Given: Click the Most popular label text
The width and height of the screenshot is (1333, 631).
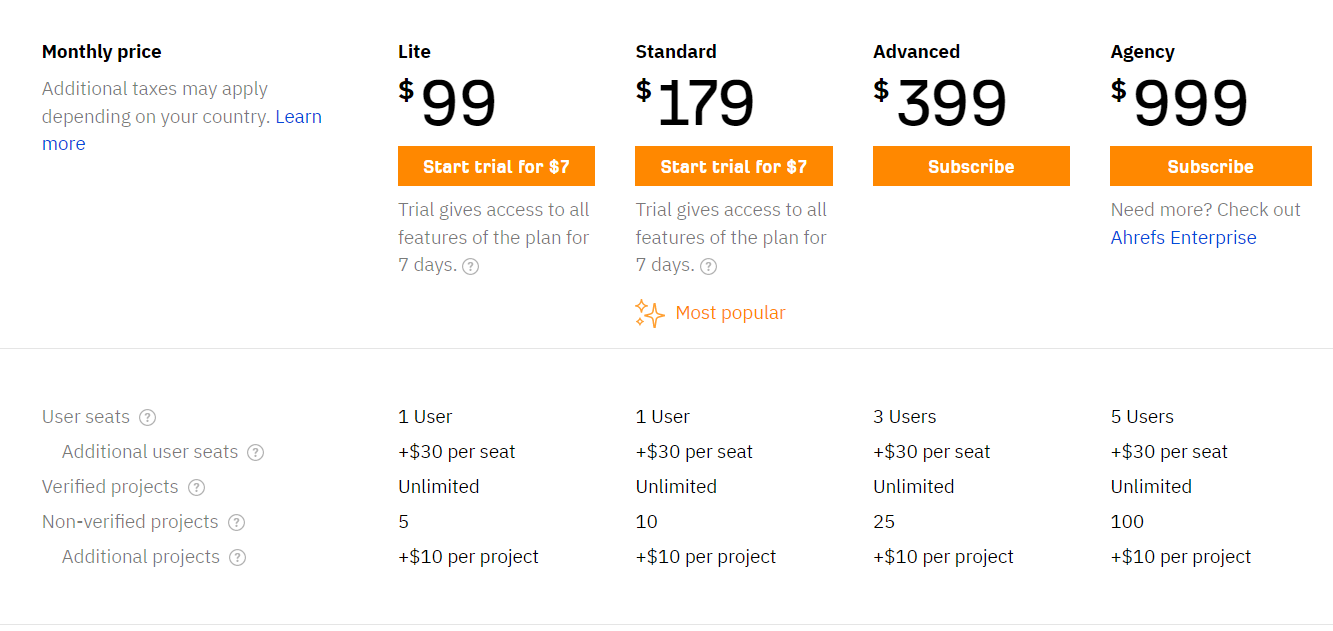Looking at the screenshot, I should tap(730, 313).
